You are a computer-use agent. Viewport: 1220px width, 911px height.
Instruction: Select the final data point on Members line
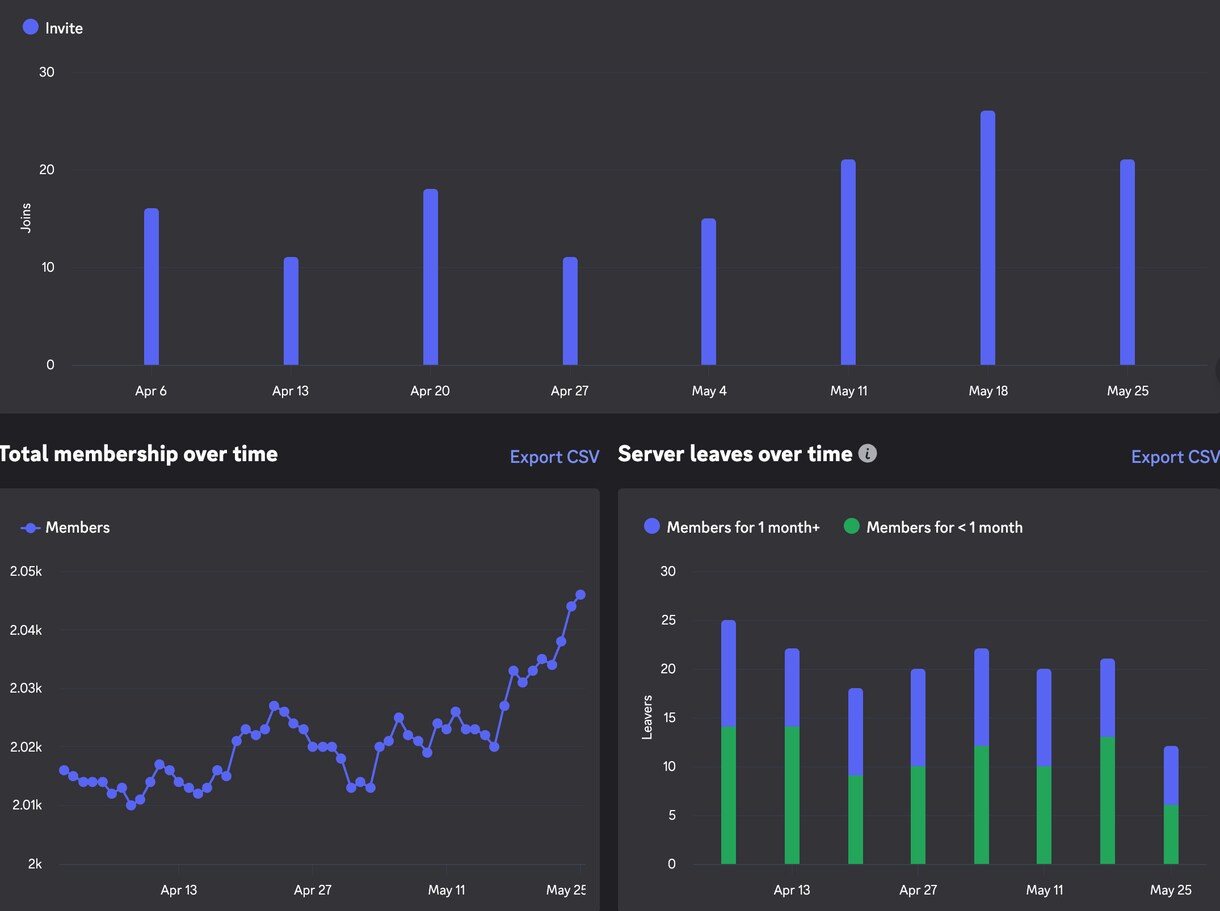pyautogui.click(x=580, y=595)
